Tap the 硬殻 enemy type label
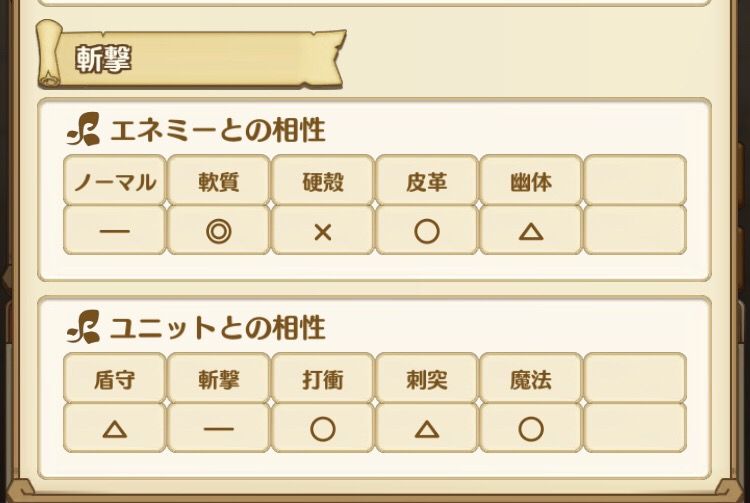Viewport: 750px width, 503px height. click(x=322, y=181)
